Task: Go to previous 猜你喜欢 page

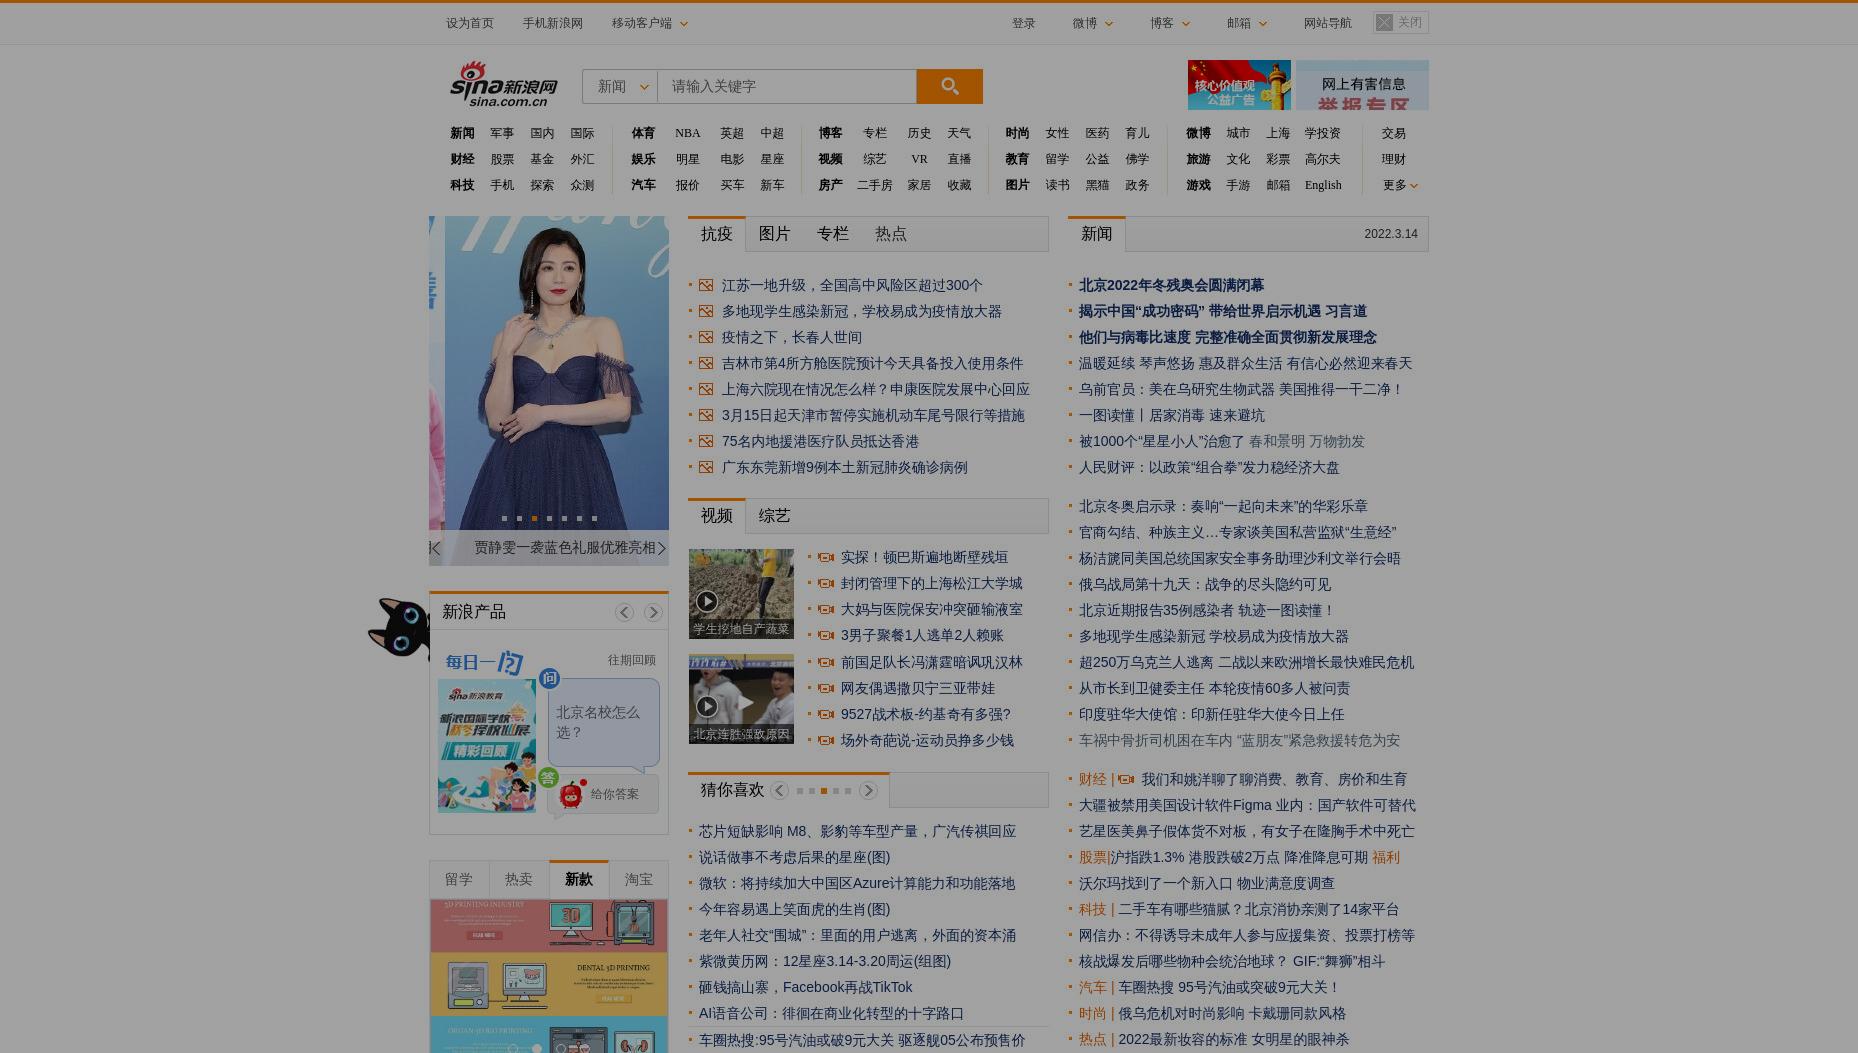Action: pos(779,790)
